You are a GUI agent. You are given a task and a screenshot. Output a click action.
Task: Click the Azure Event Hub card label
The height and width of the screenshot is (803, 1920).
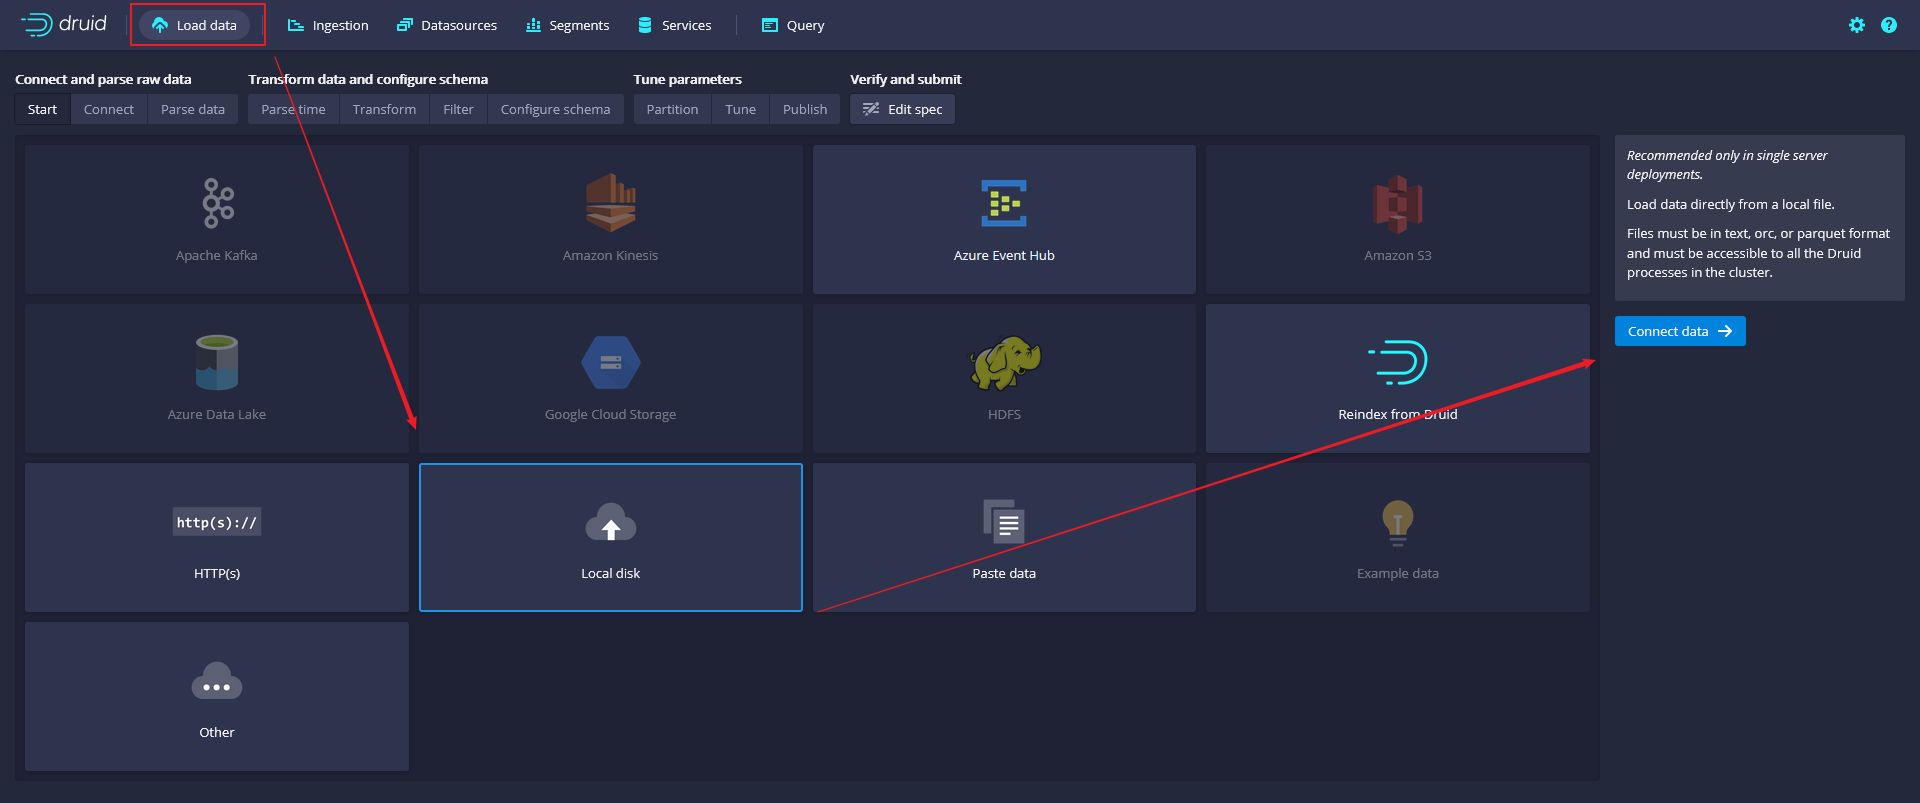pos(1004,255)
